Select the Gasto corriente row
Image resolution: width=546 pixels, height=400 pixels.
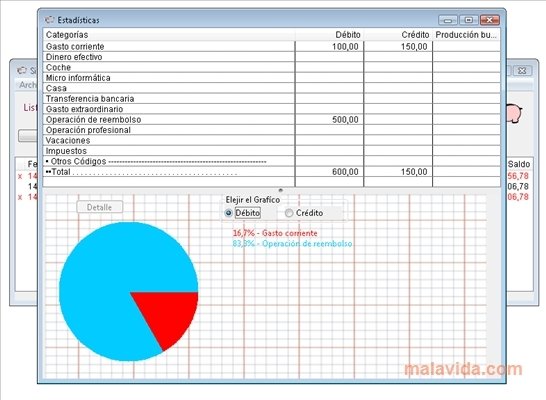[x=272, y=46]
